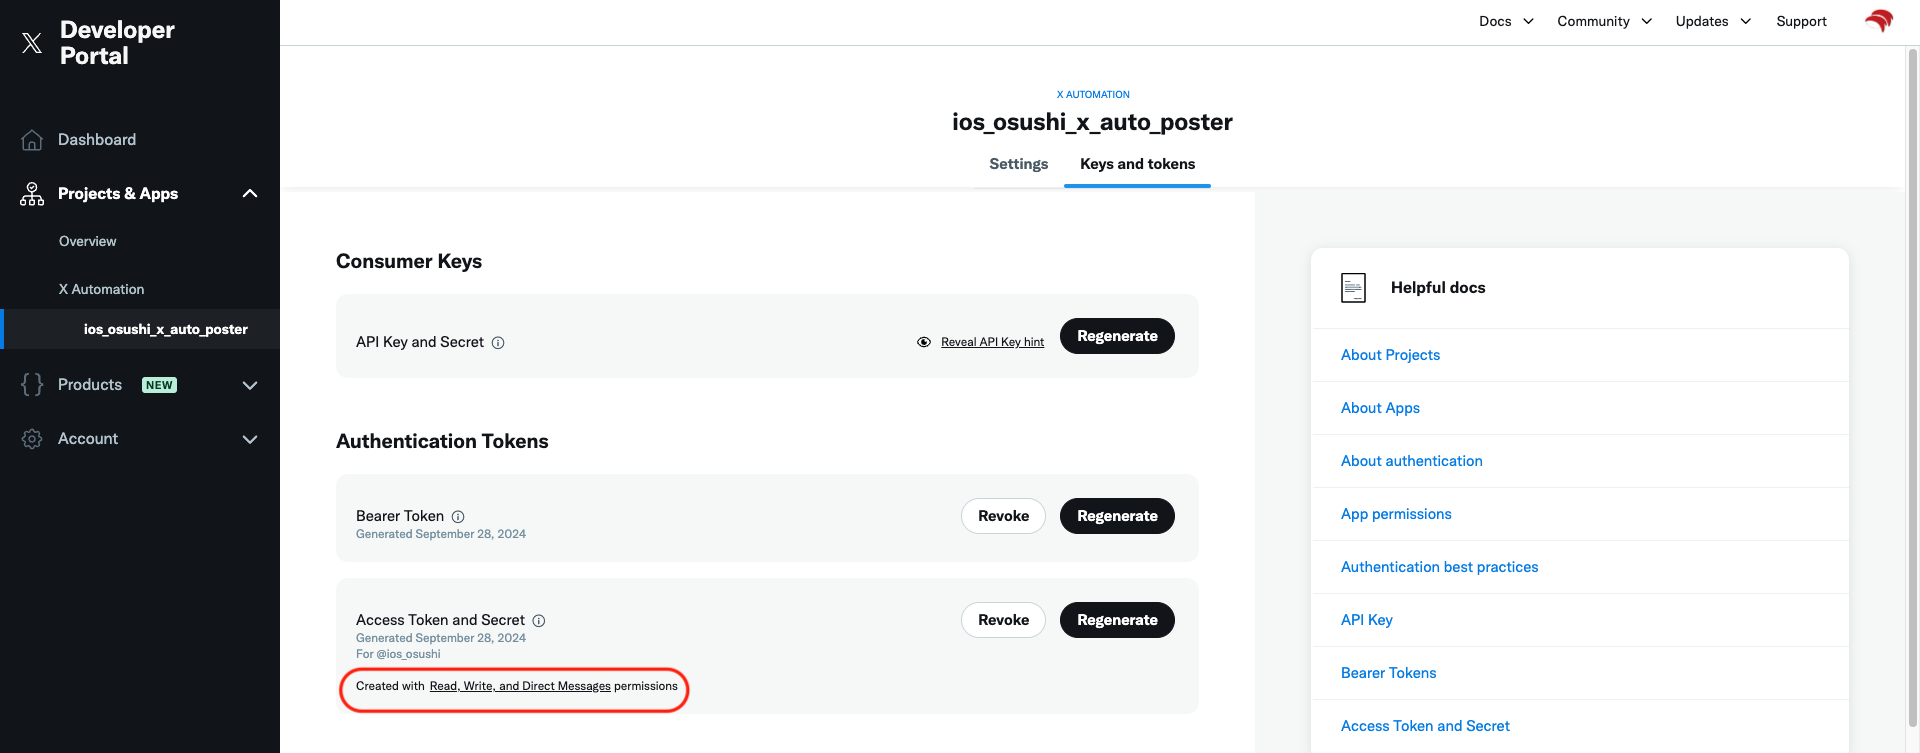Viewport: 1920px width, 753px height.
Task: Open the red profile avatar in top bar
Action: (1879, 21)
